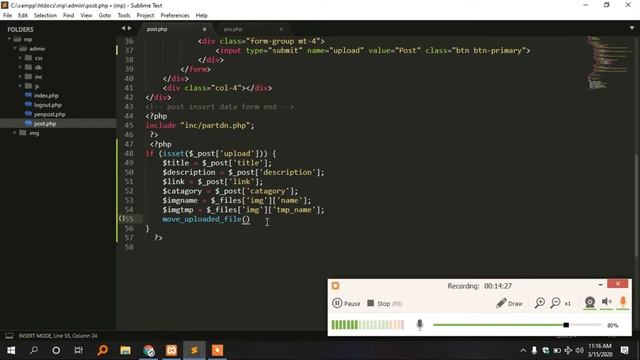The image size is (640, 360).
Task: Expand the js folder
Action: click(20, 86)
